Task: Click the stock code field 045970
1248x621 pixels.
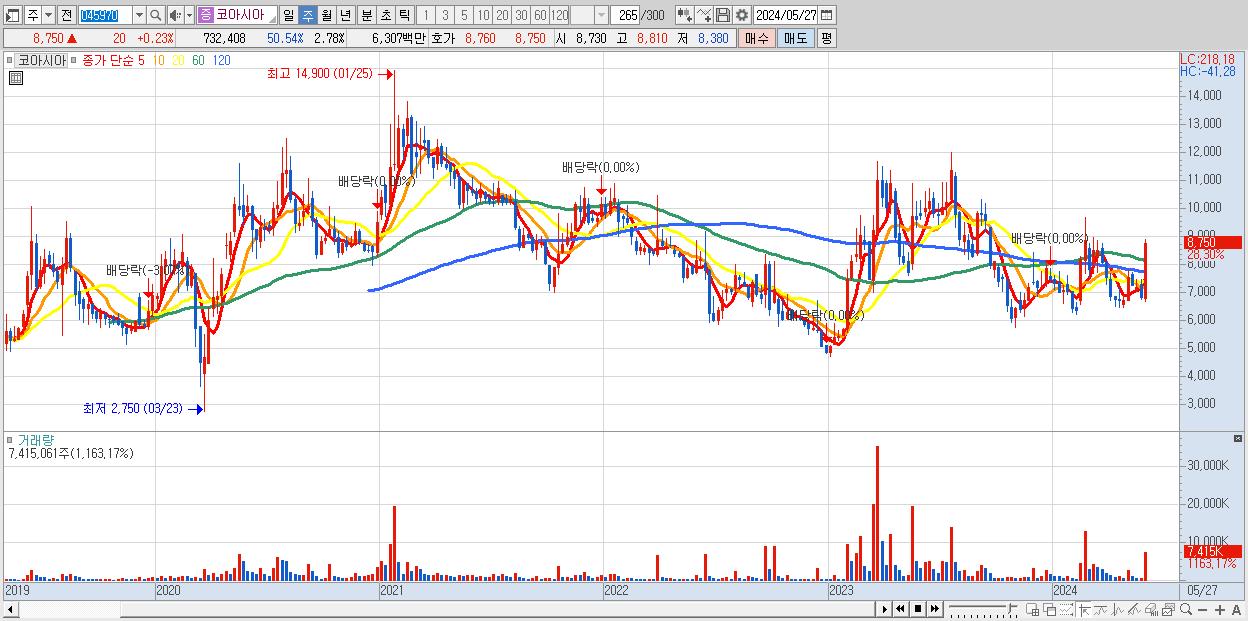Action: pos(105,15)
